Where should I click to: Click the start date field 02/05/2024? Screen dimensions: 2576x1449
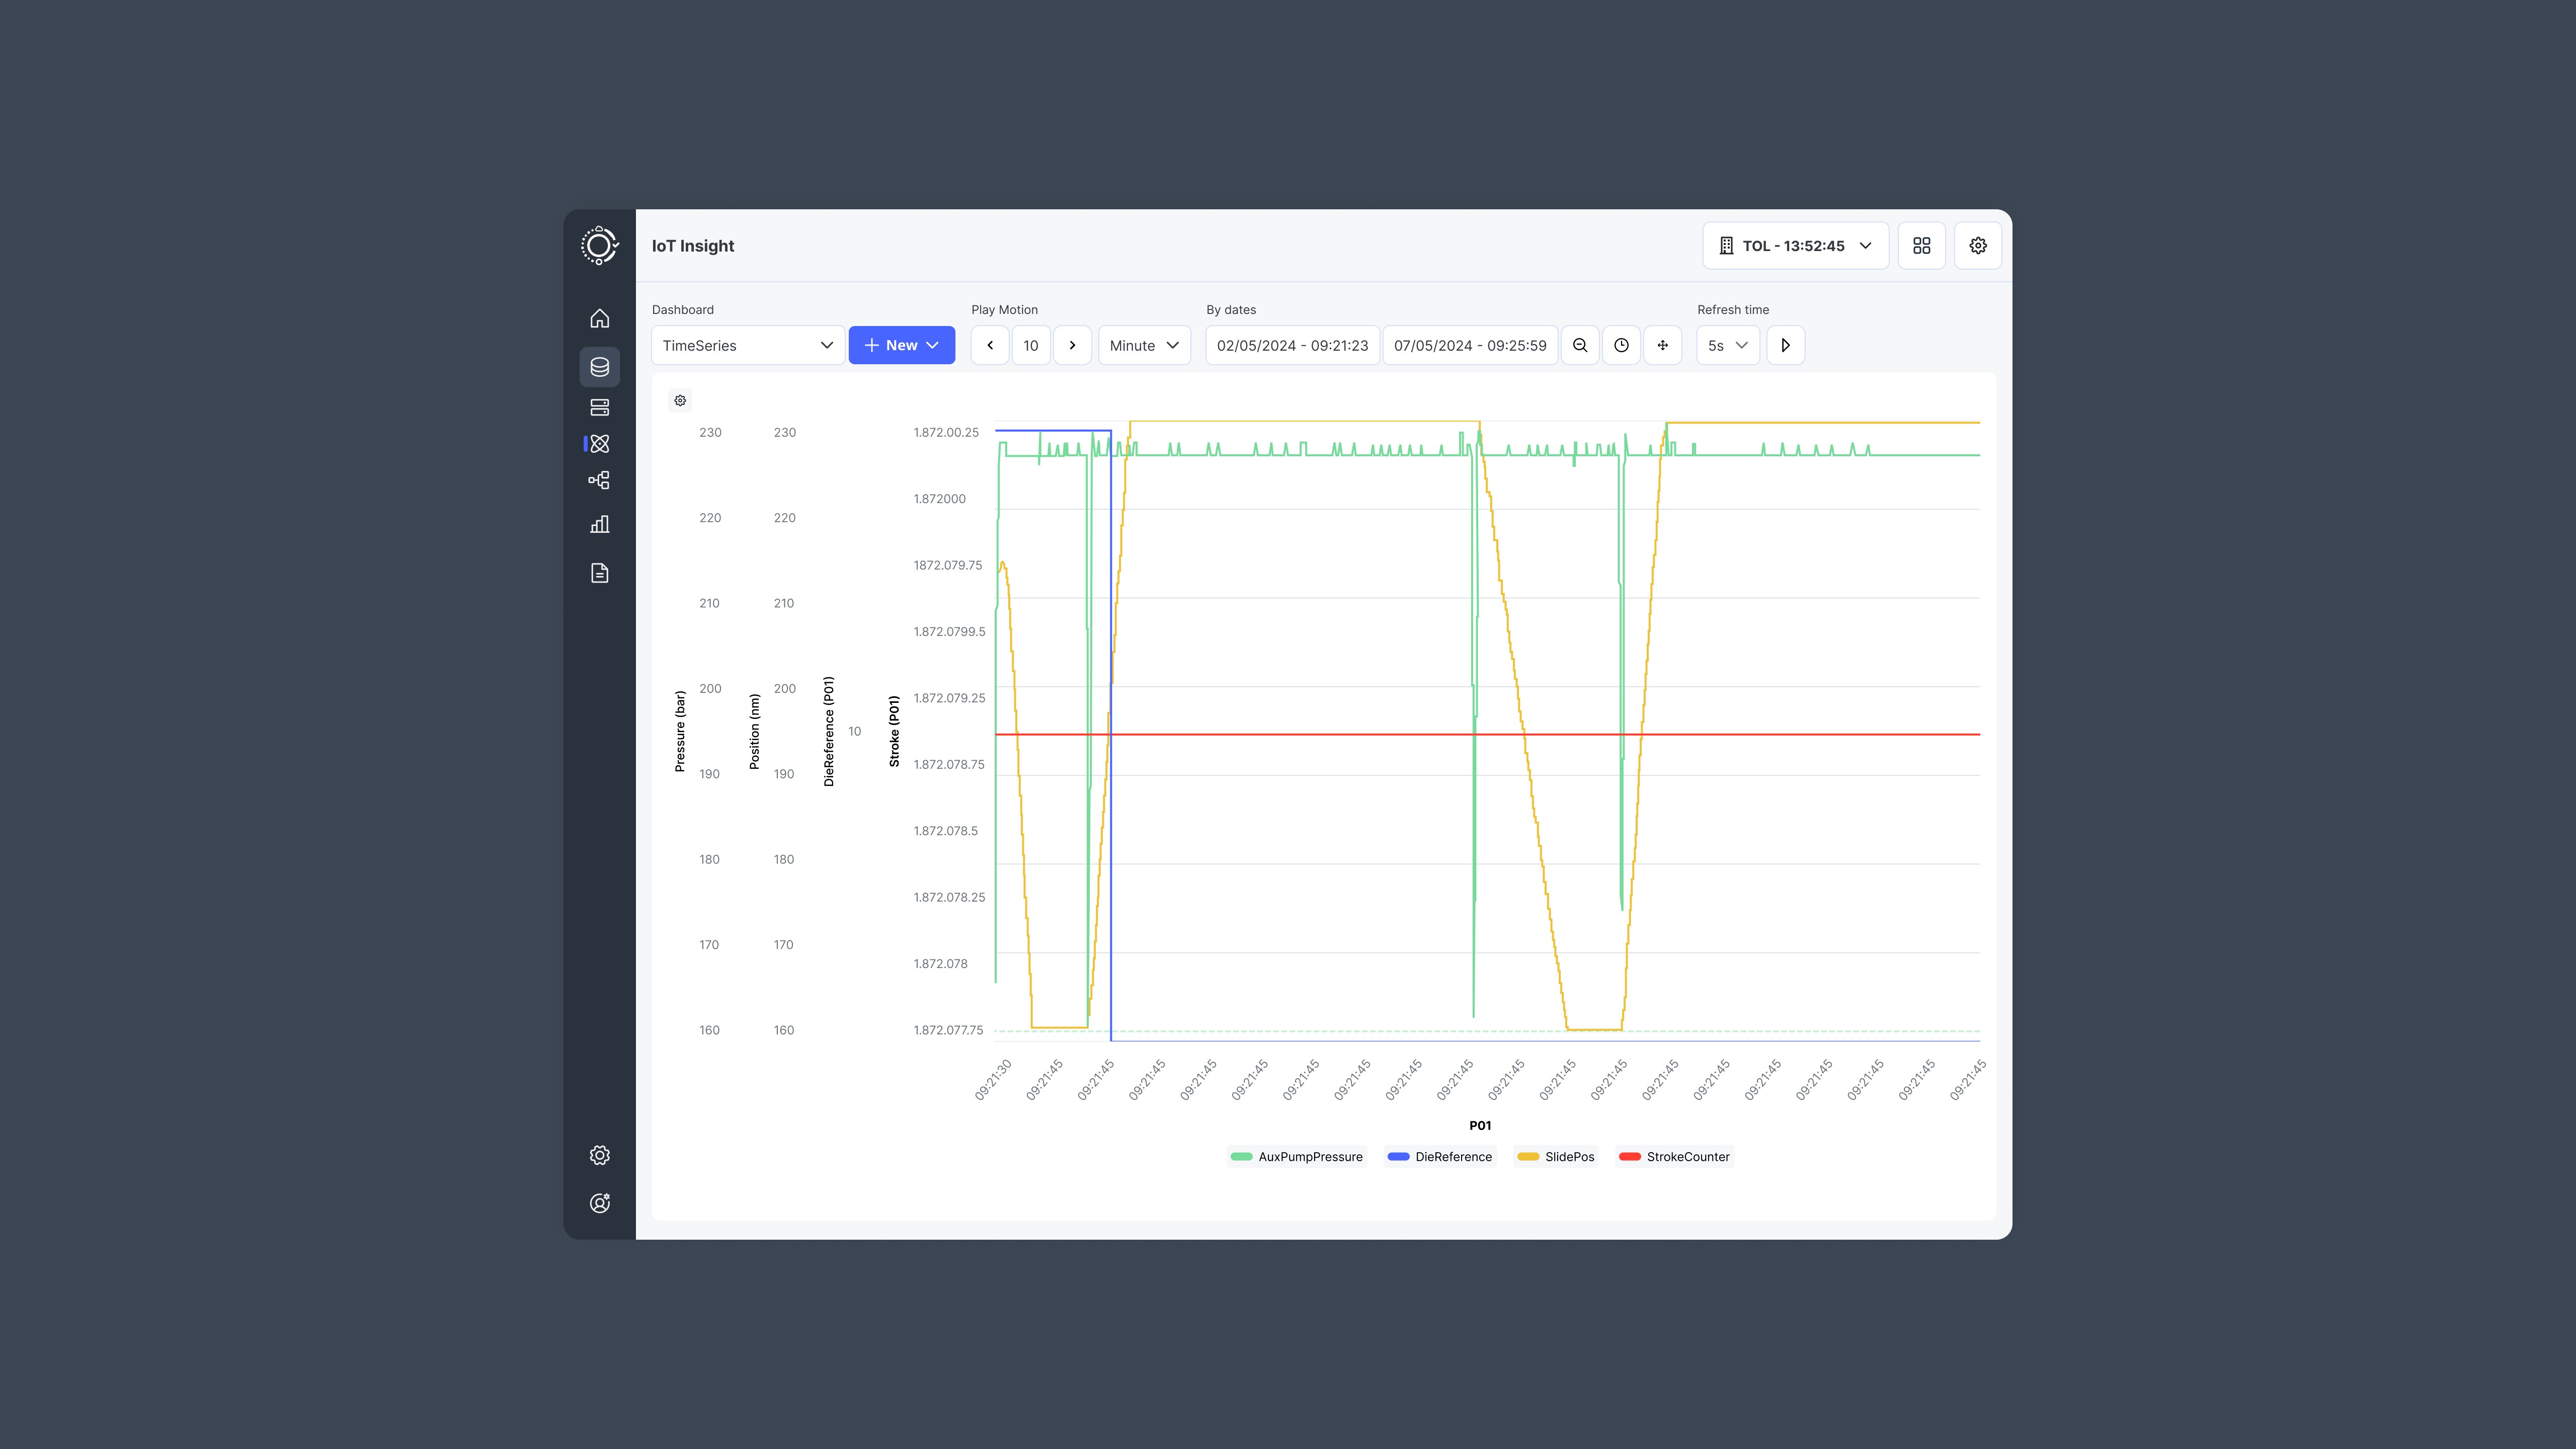click(x=1292, y=345)
